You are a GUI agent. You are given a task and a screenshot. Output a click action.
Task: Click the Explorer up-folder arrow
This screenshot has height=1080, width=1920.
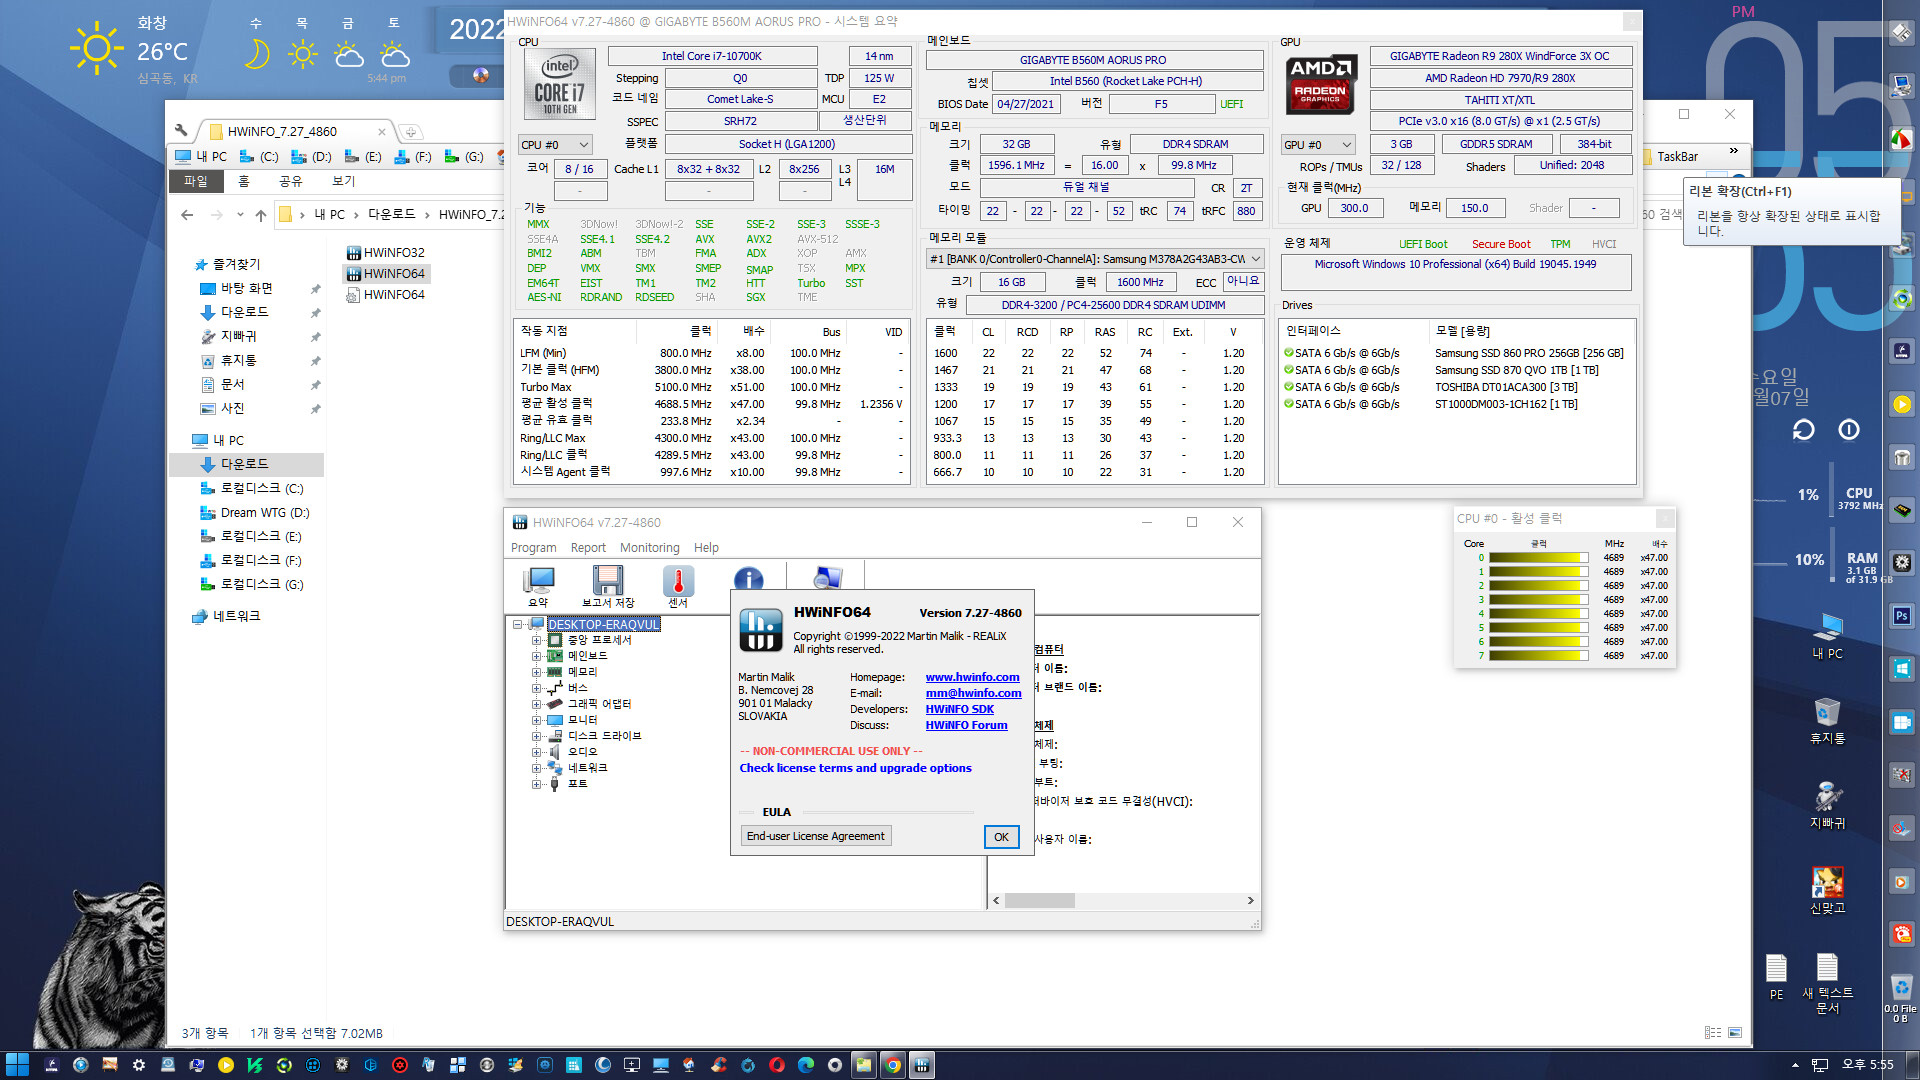261,215
